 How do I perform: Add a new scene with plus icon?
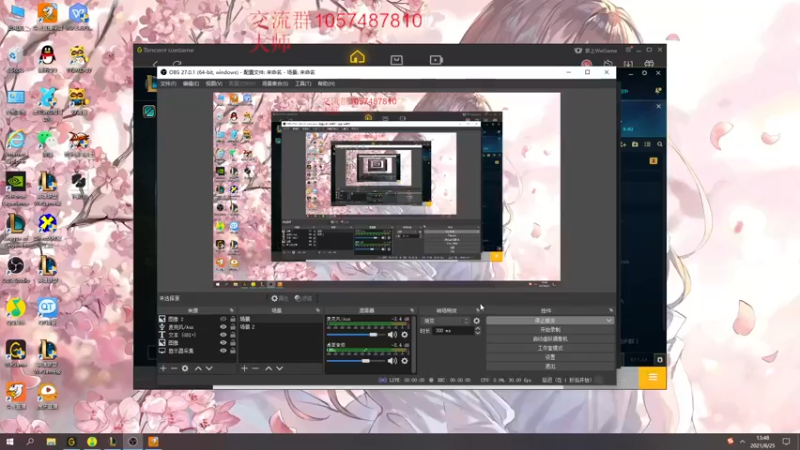click(x=244, y=368)
